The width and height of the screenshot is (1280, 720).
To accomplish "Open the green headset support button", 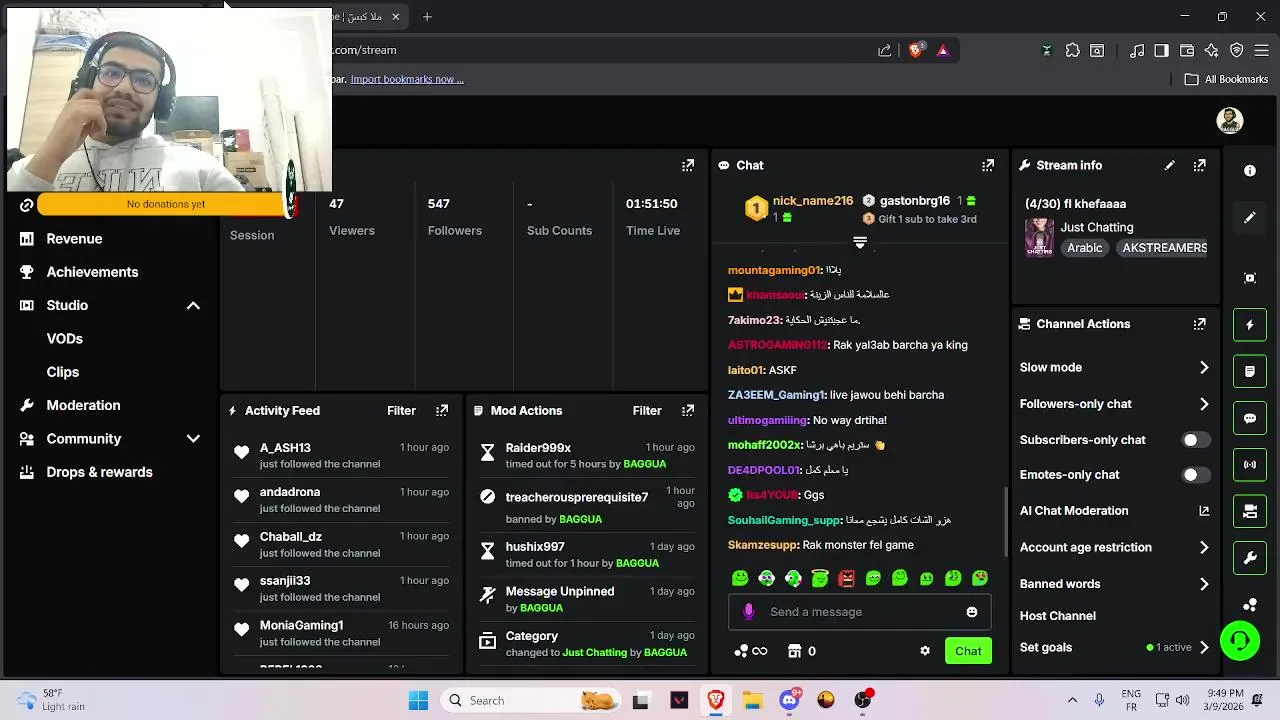I will [x=1240, y=640].
